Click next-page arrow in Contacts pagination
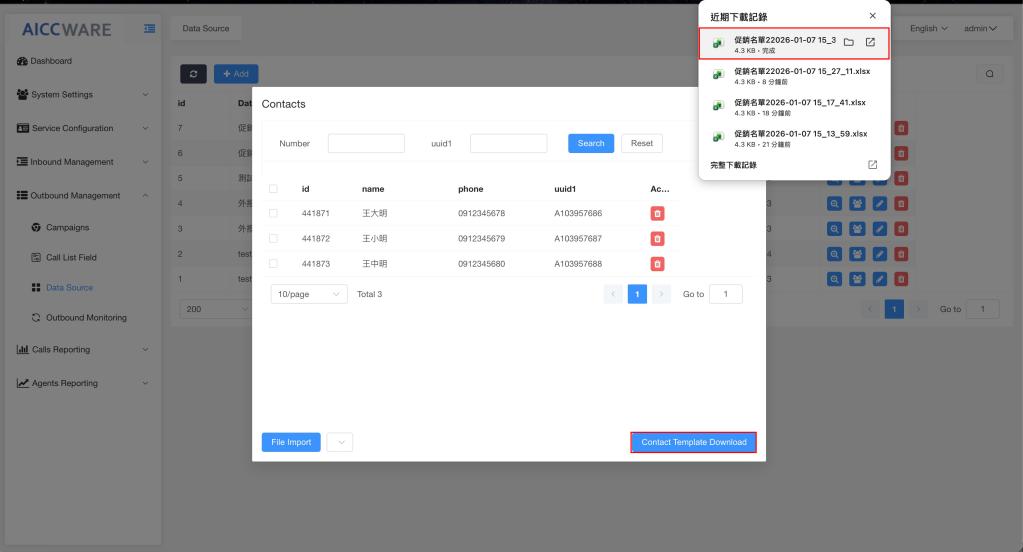This screenshot has height=552, width=1023. click(x=661, y=294)
